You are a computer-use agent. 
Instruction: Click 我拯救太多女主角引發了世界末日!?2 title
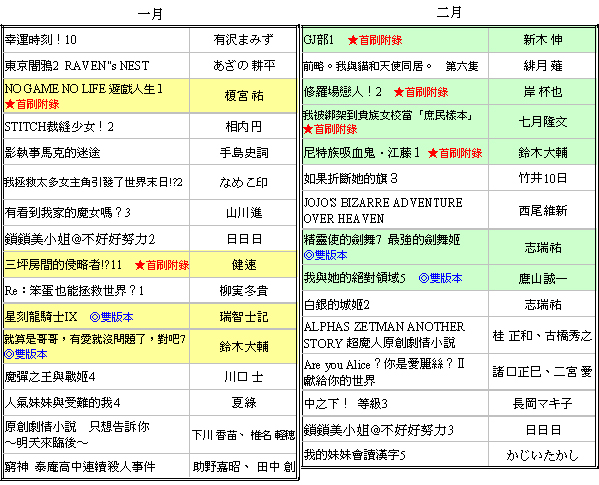pos(93,182)
